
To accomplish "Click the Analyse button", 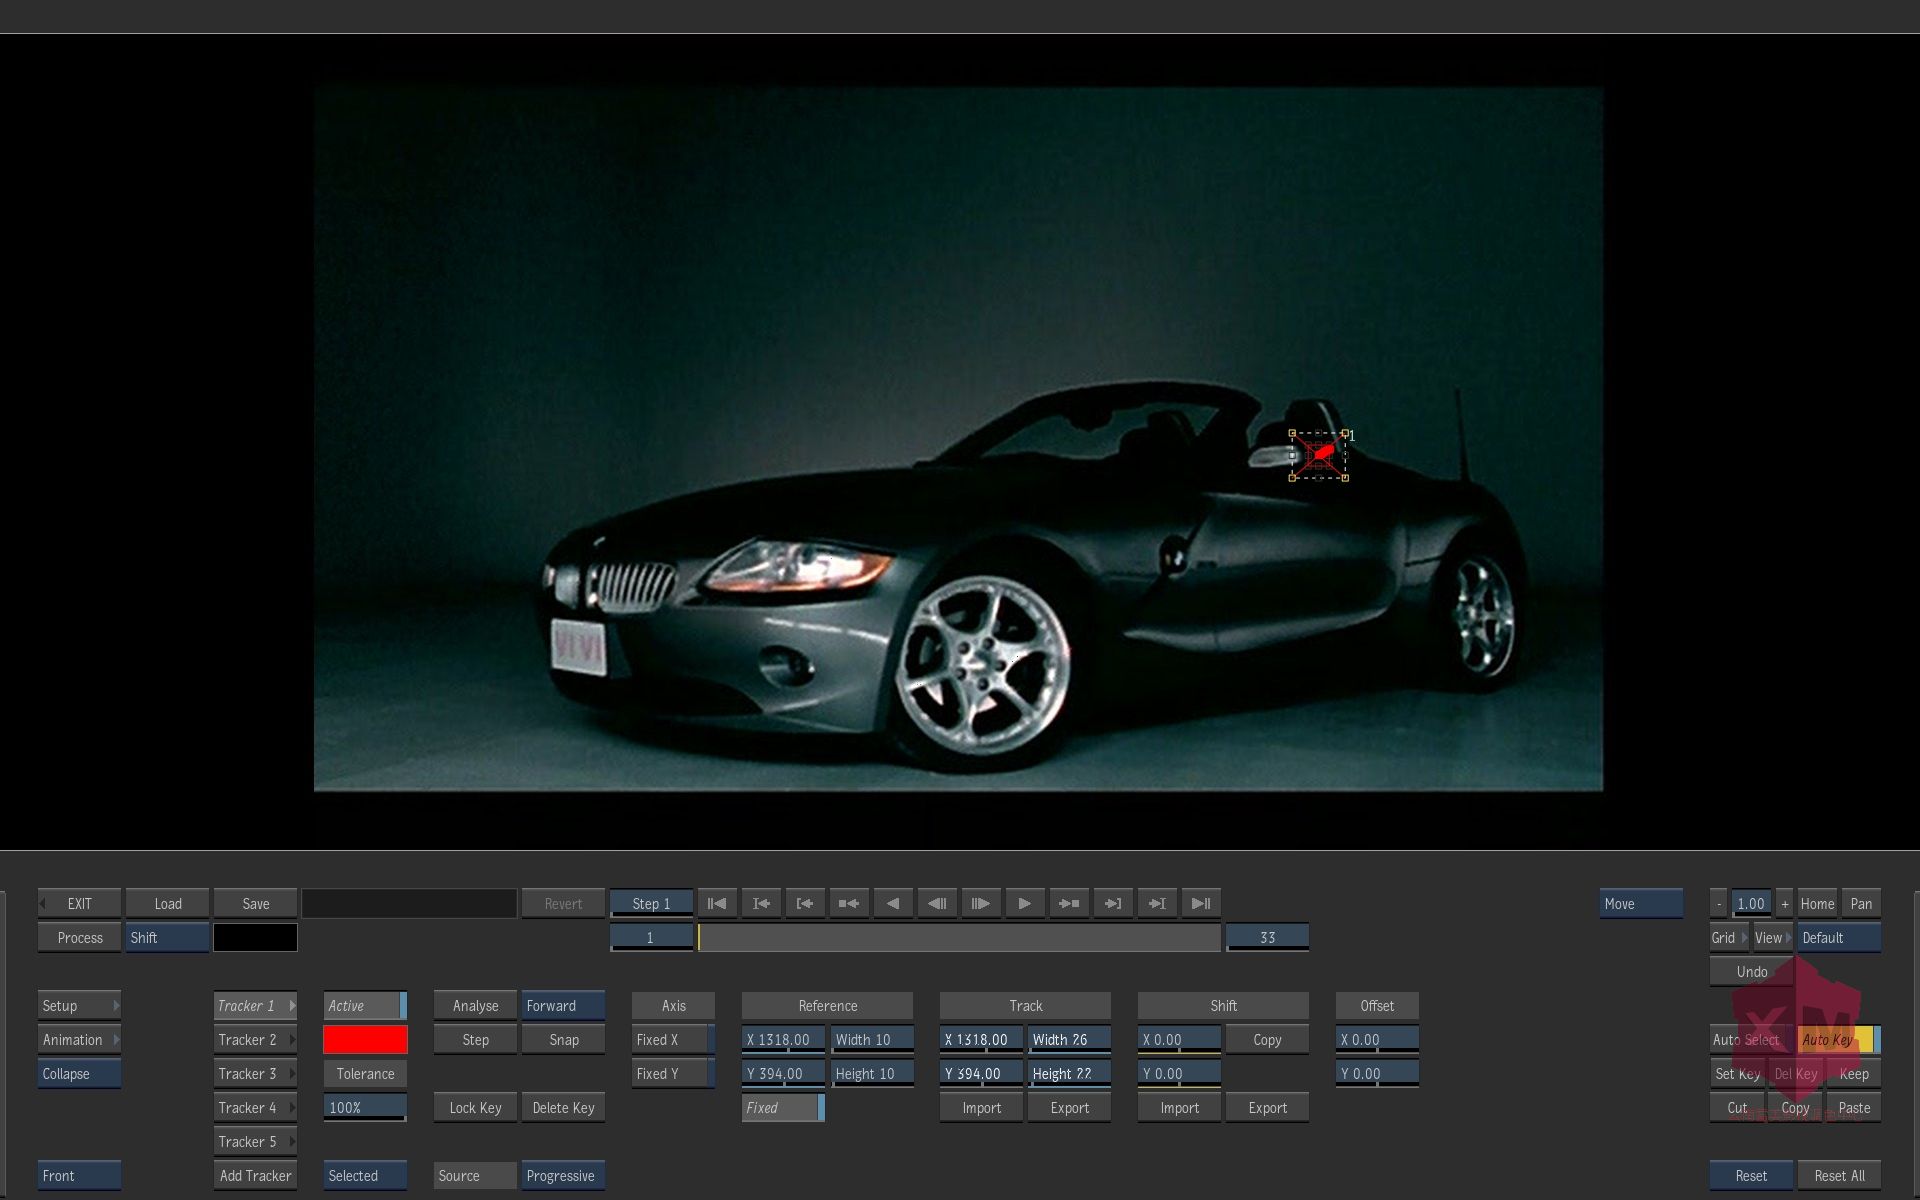I will 475,1005.
